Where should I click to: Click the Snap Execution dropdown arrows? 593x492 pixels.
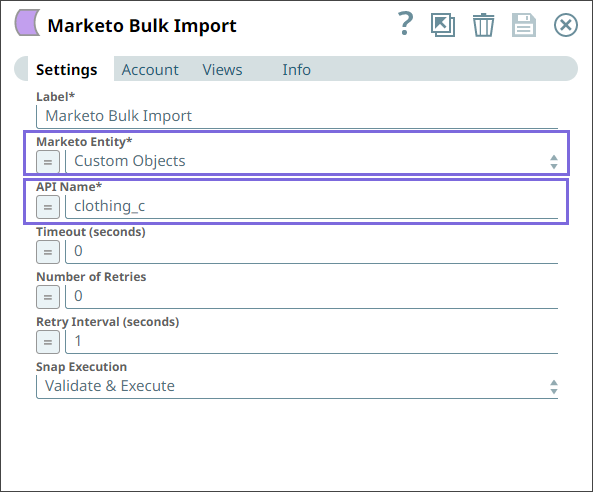[x=554, y=387]
